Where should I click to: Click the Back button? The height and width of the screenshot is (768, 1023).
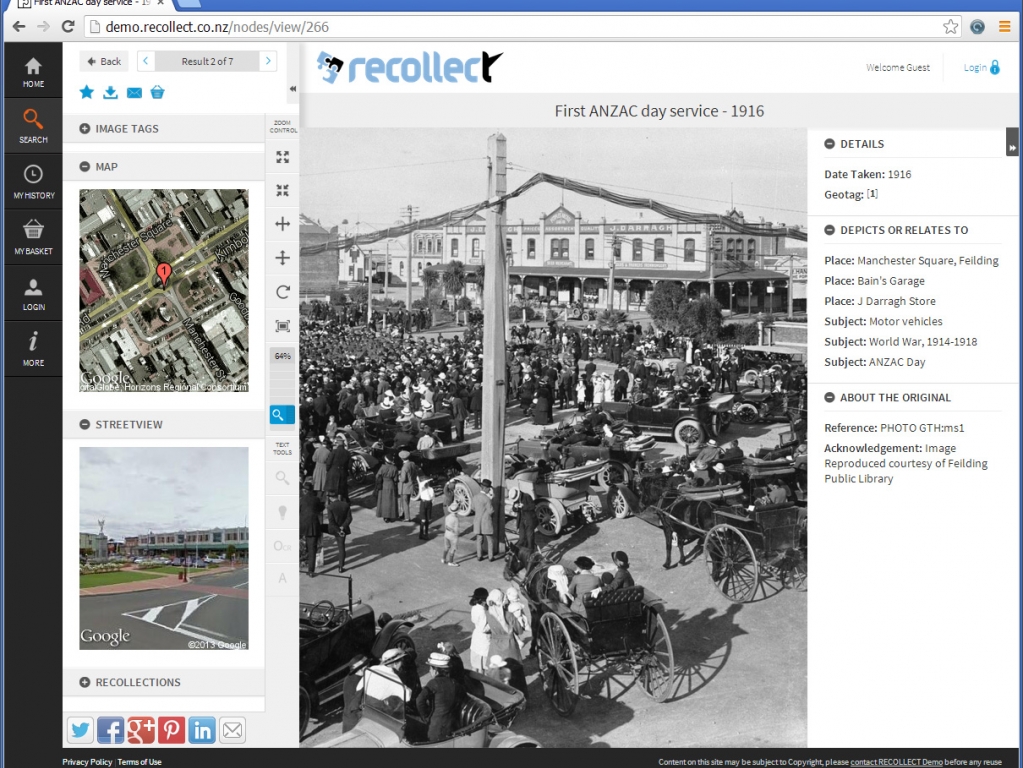(103, 61)
